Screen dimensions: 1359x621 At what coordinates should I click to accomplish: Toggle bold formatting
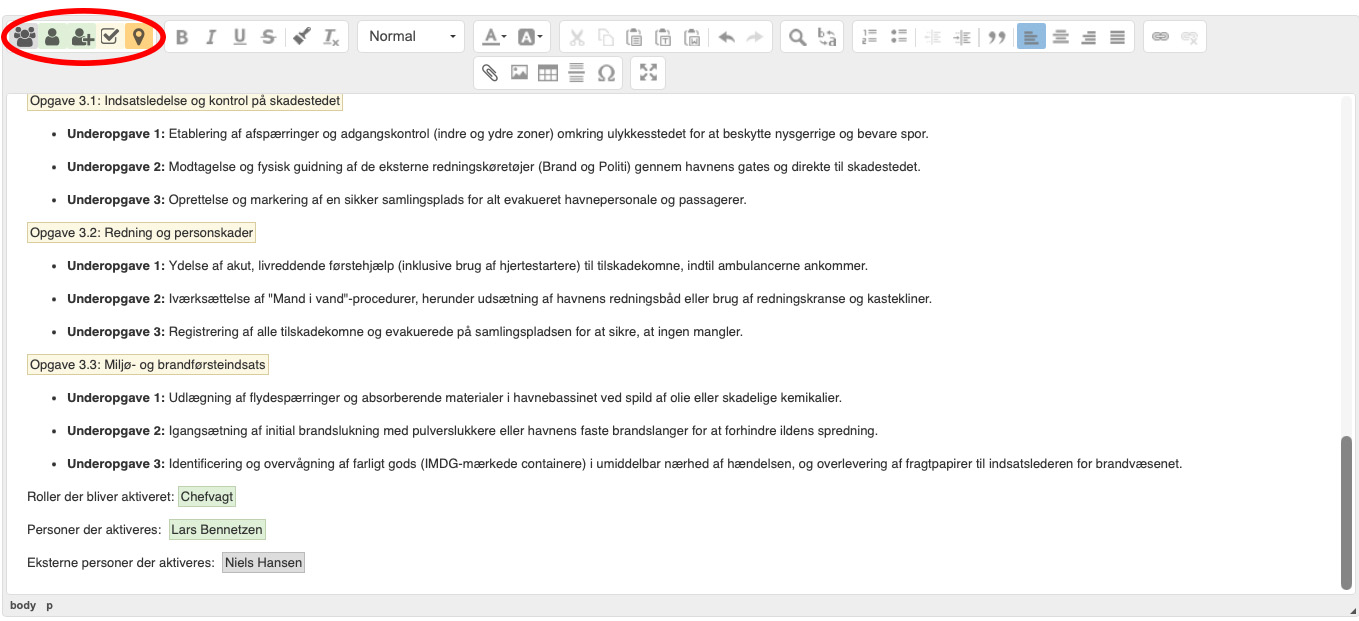(x=182, y=37)
